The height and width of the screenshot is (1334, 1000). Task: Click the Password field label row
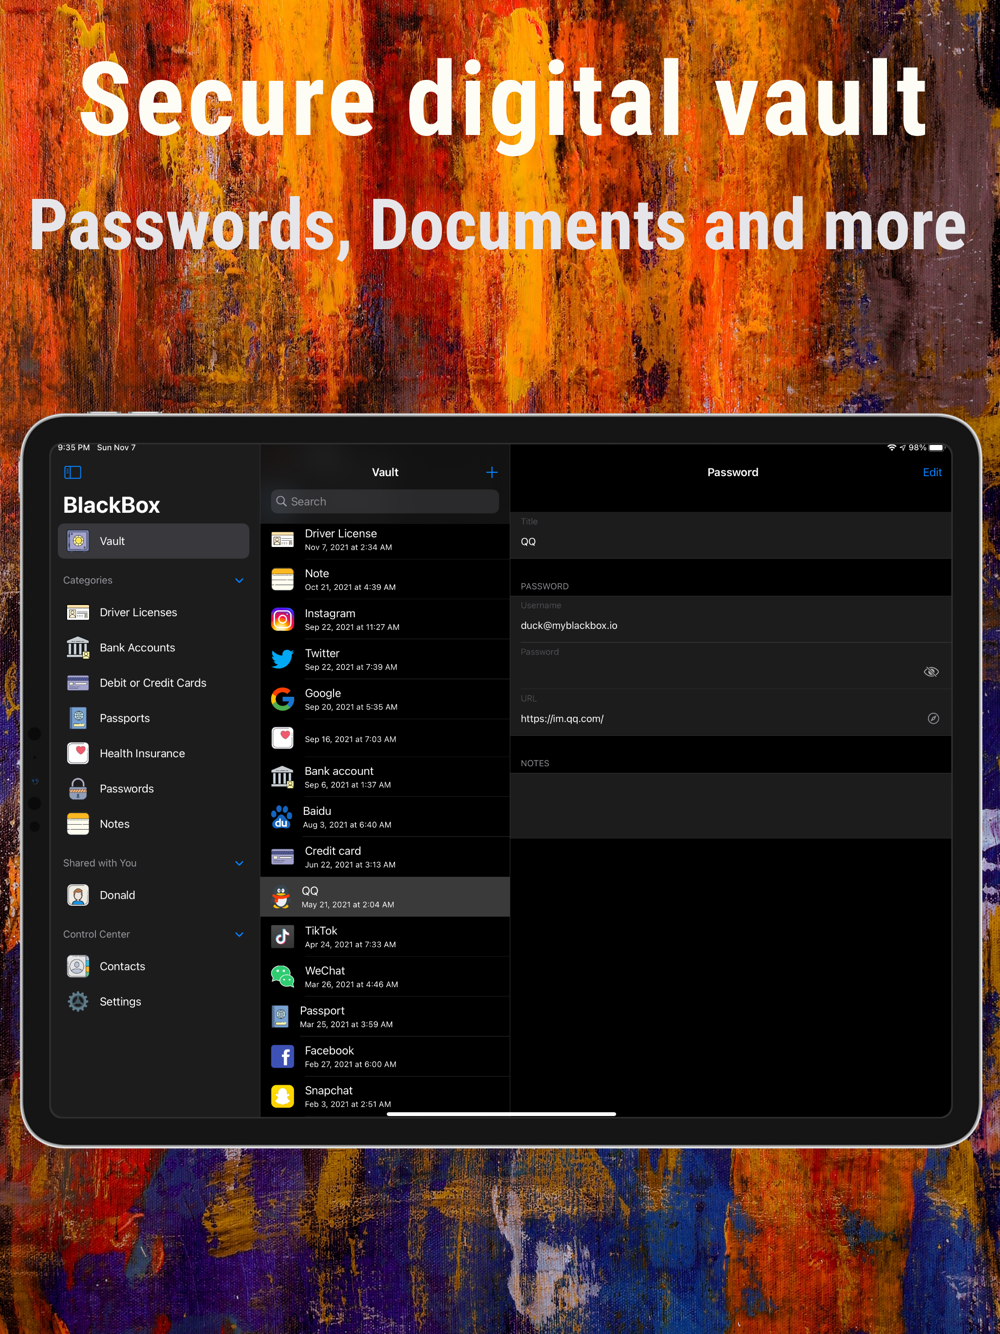pos(731,665)
